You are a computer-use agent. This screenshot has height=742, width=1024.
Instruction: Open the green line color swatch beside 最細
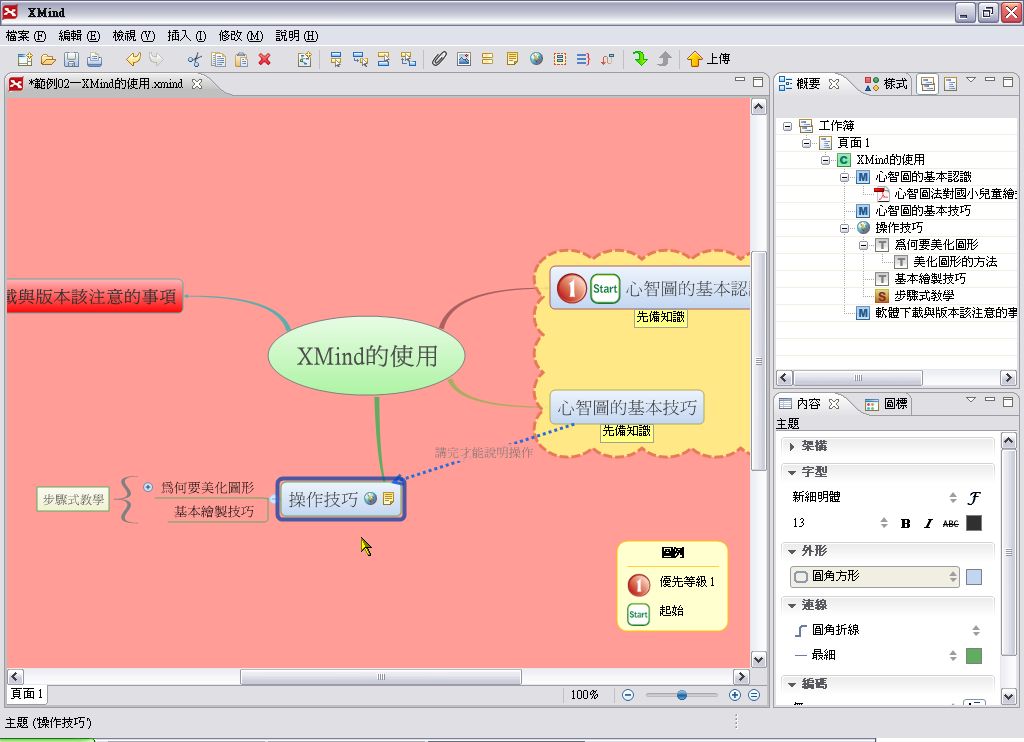coord(974,655)
